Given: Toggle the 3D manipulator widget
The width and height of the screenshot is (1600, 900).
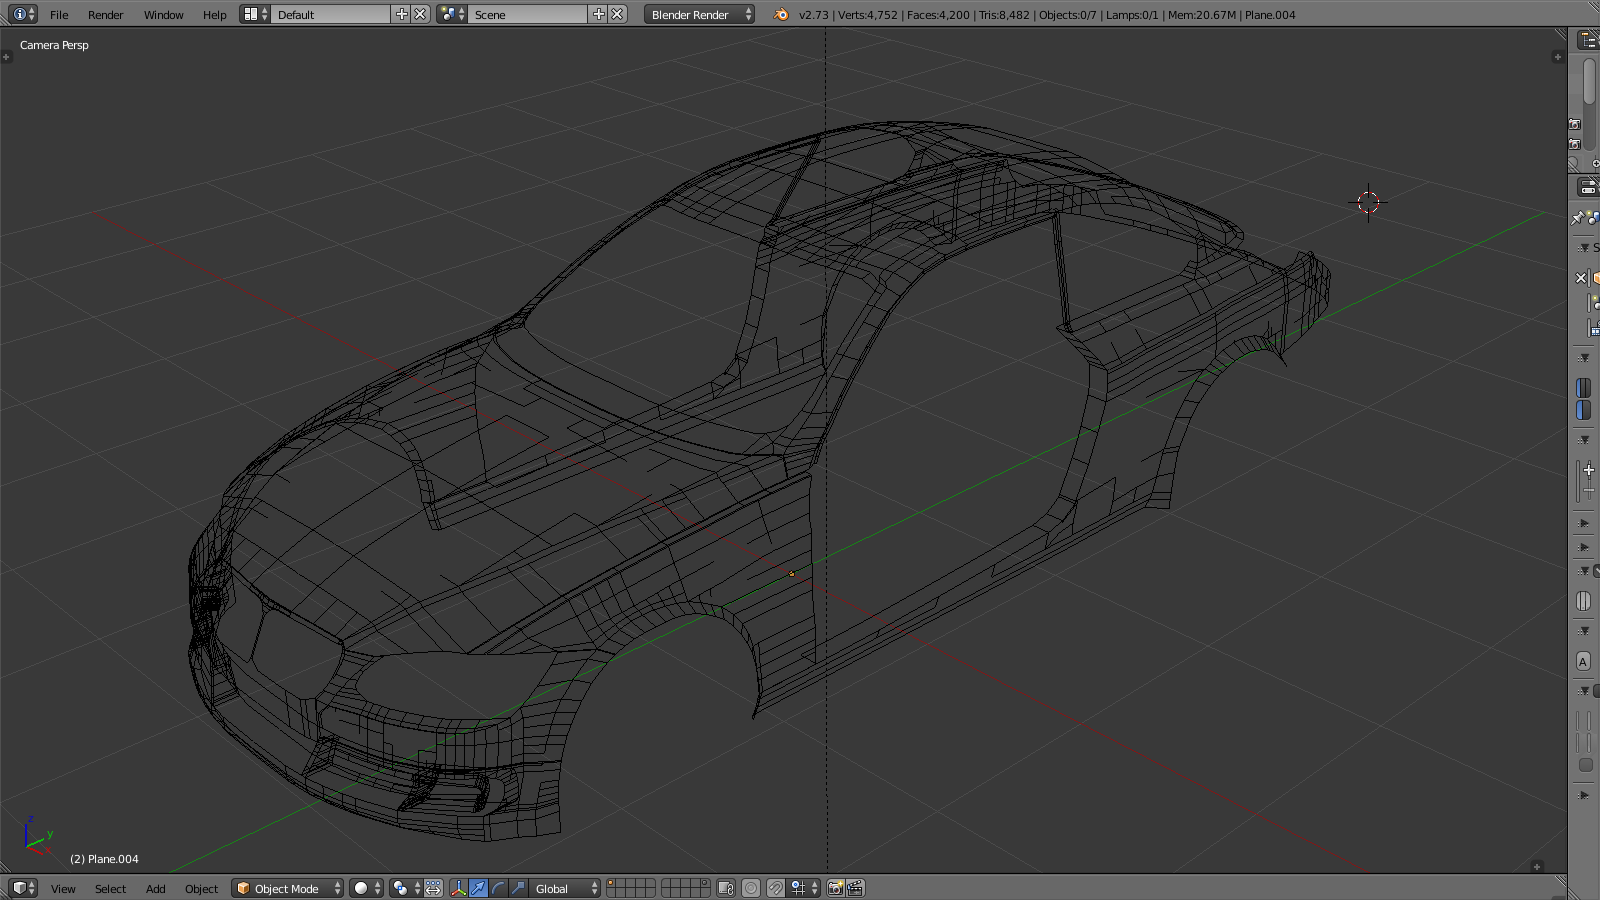Looking at the screenshot, I should (x=458, y=888).
